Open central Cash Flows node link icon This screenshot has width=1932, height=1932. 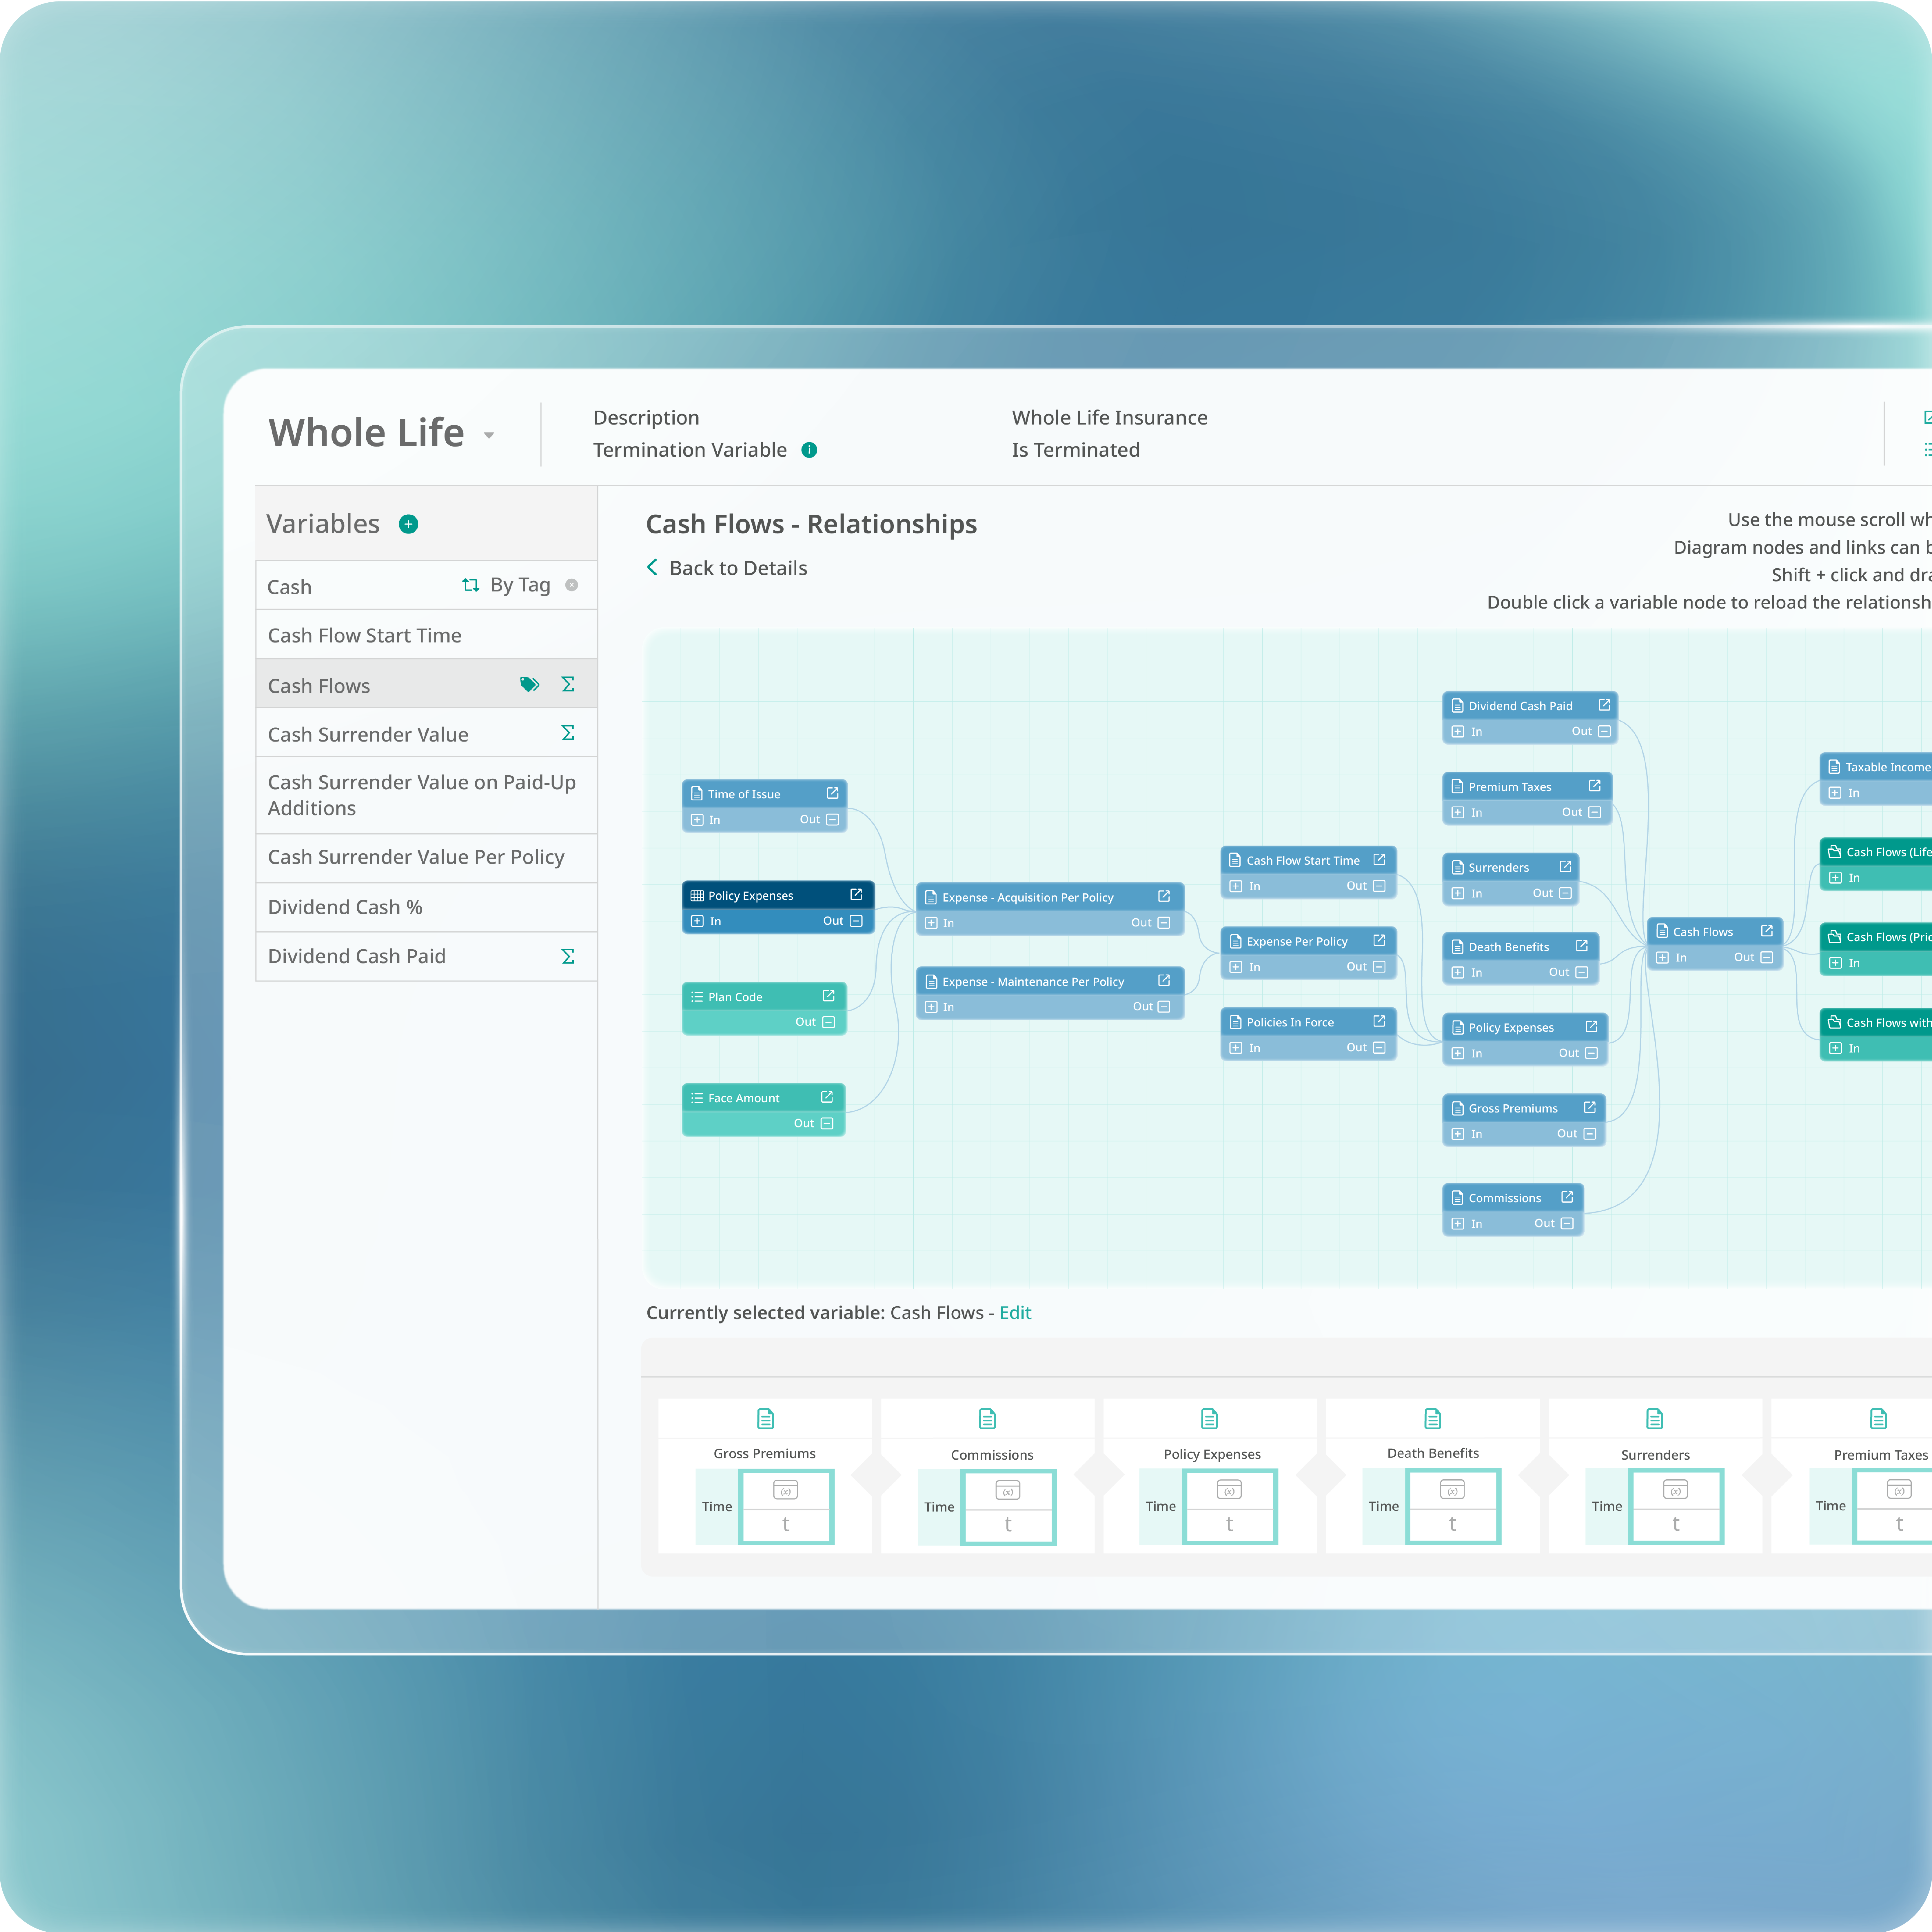click(x=1767, y=931)
